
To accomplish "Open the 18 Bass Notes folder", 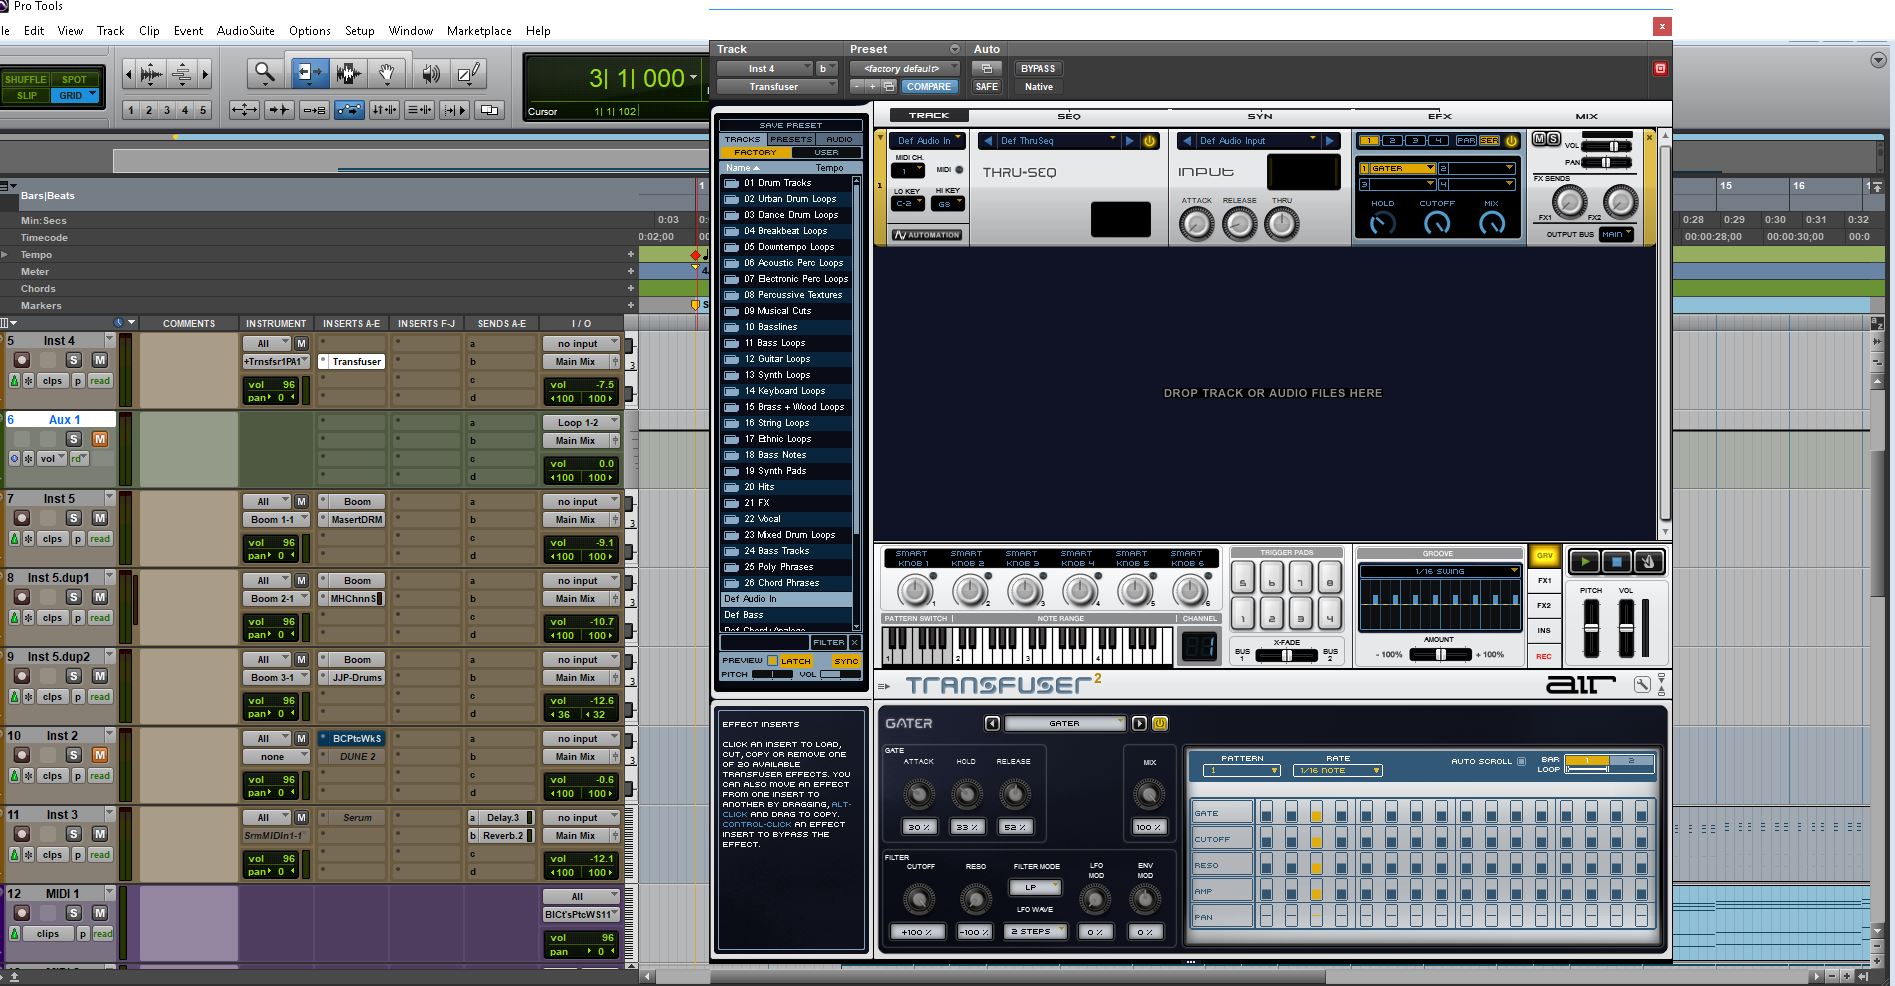I will click(x=787, y=455).
